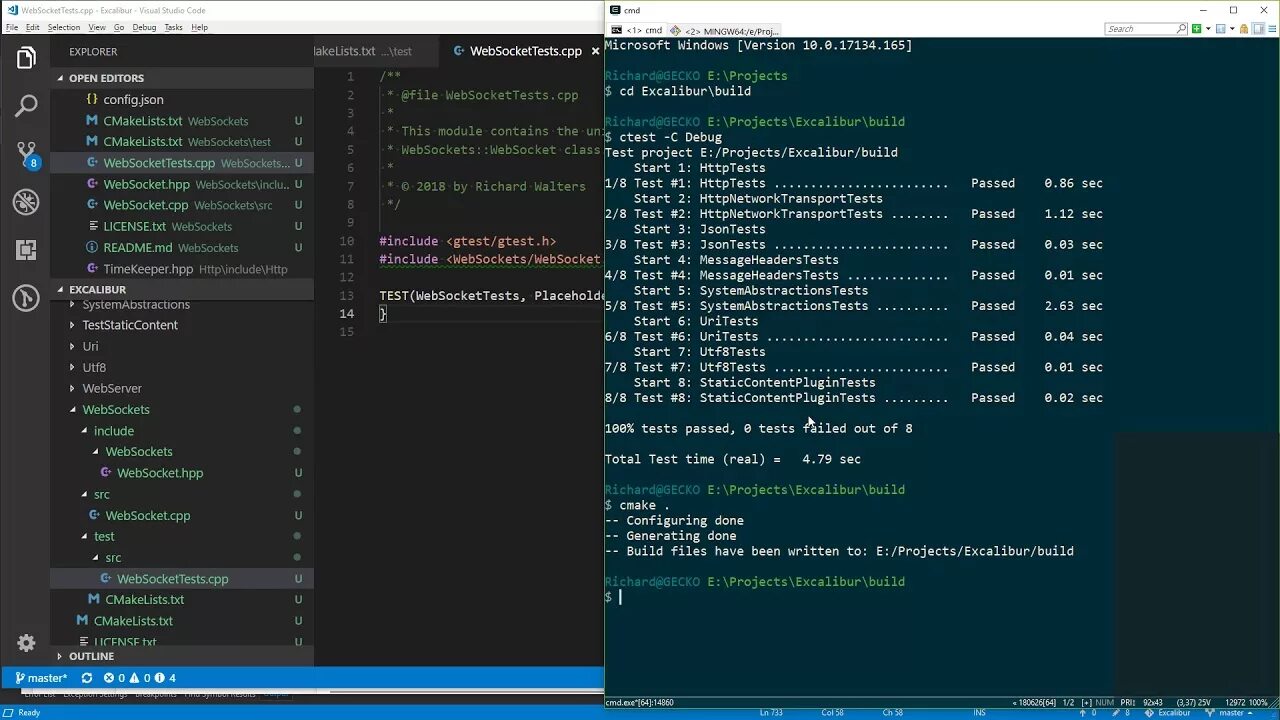
Task: Click 'Col 58' in bottom status bar
Action: point(832,712)
